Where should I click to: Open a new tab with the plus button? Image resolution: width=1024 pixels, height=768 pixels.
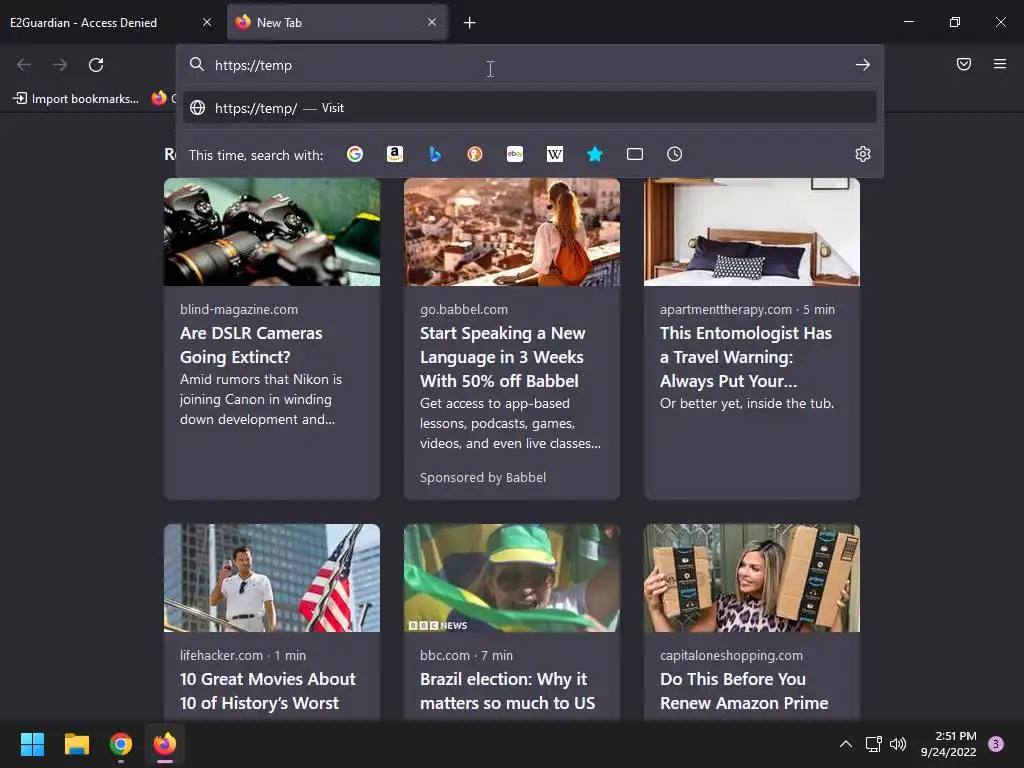tap(470, 23)
